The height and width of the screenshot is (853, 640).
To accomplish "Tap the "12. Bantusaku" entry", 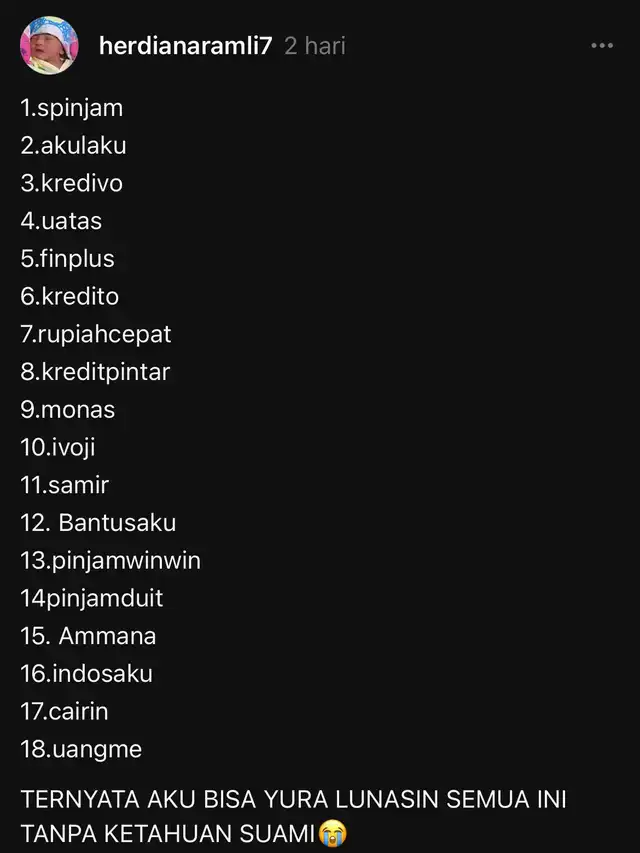I will 99,523.
